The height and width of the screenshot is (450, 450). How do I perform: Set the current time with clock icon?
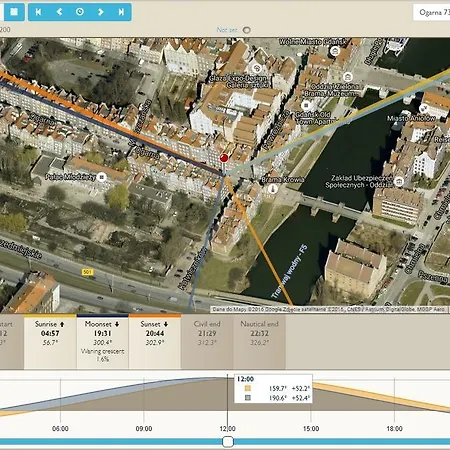80,12
